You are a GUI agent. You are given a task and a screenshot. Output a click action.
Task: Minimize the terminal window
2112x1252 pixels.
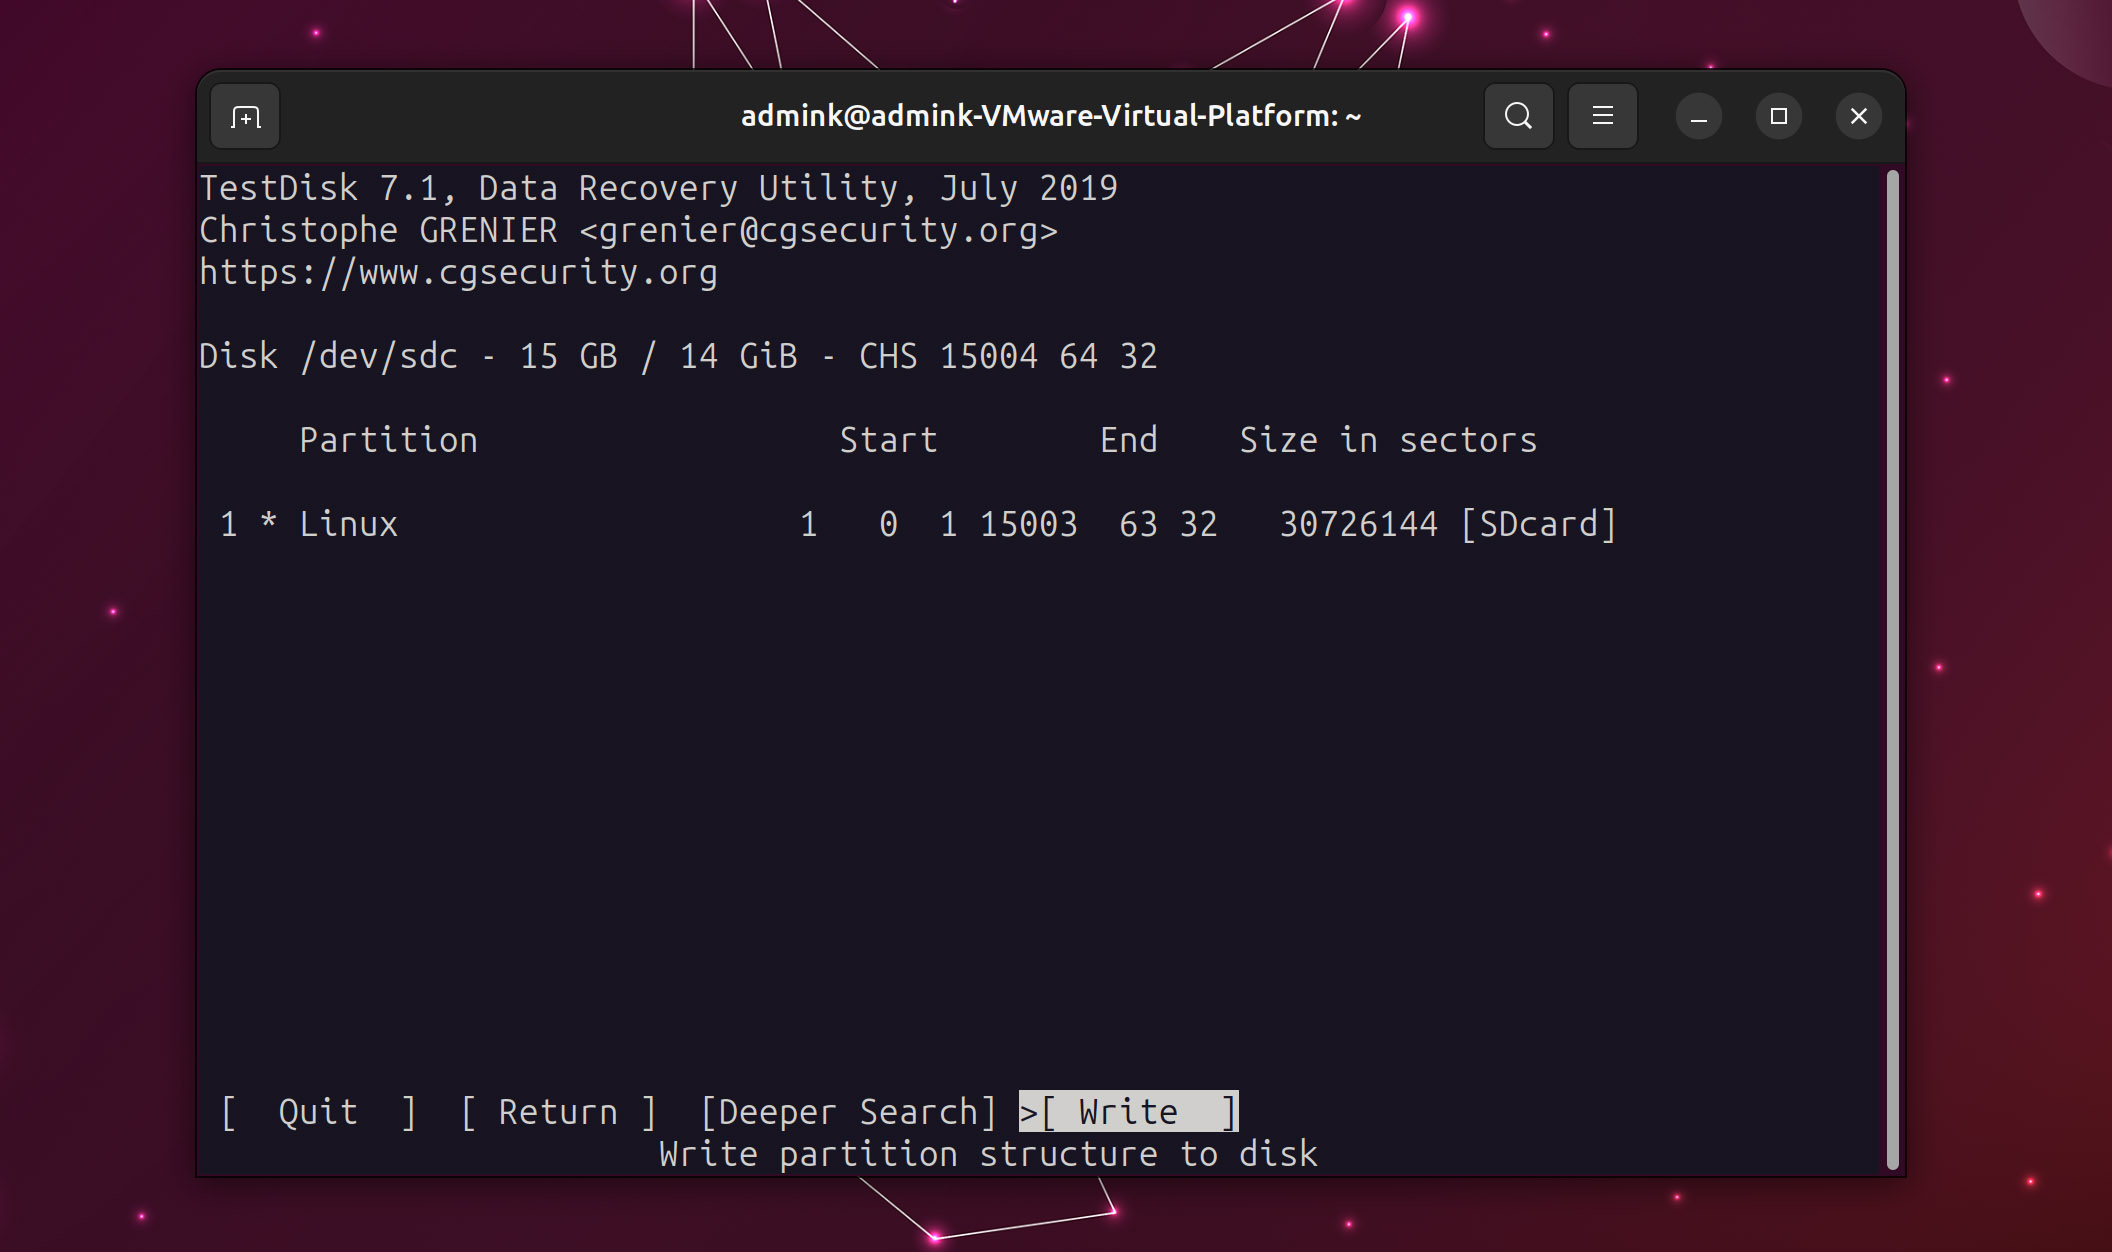tap(1698, 117)
